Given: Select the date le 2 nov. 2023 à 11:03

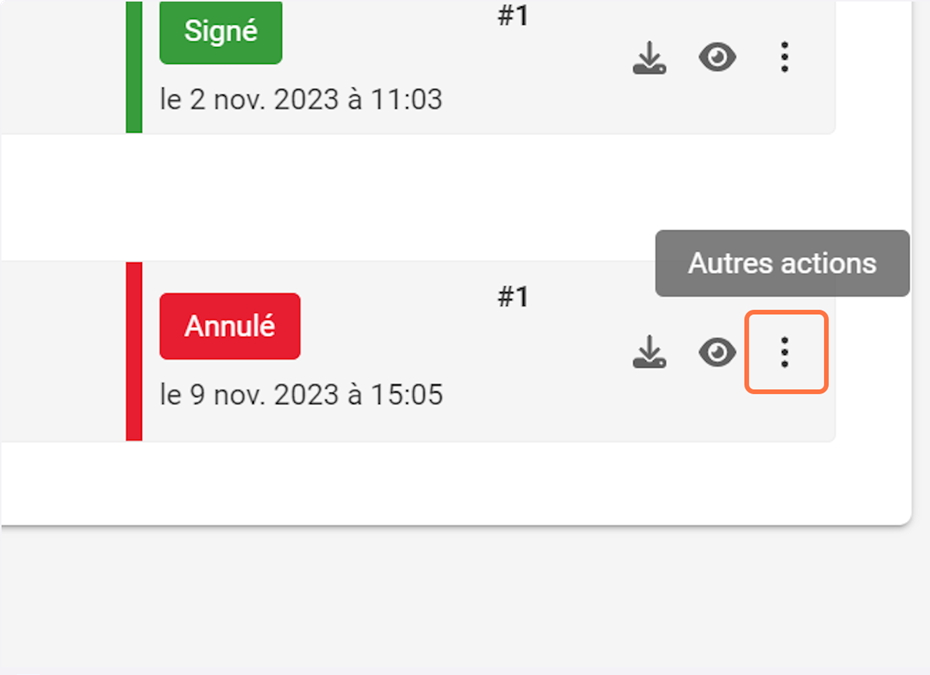Looking at the screenshot, I should pos(301,100).
